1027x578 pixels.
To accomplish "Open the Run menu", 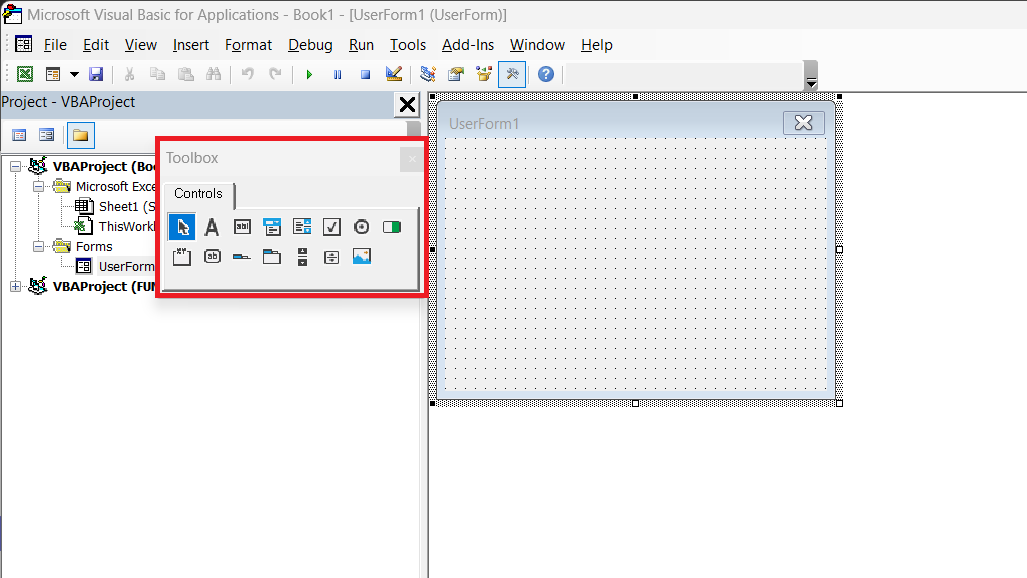I will pyautogui.click(x=361, y=45).
